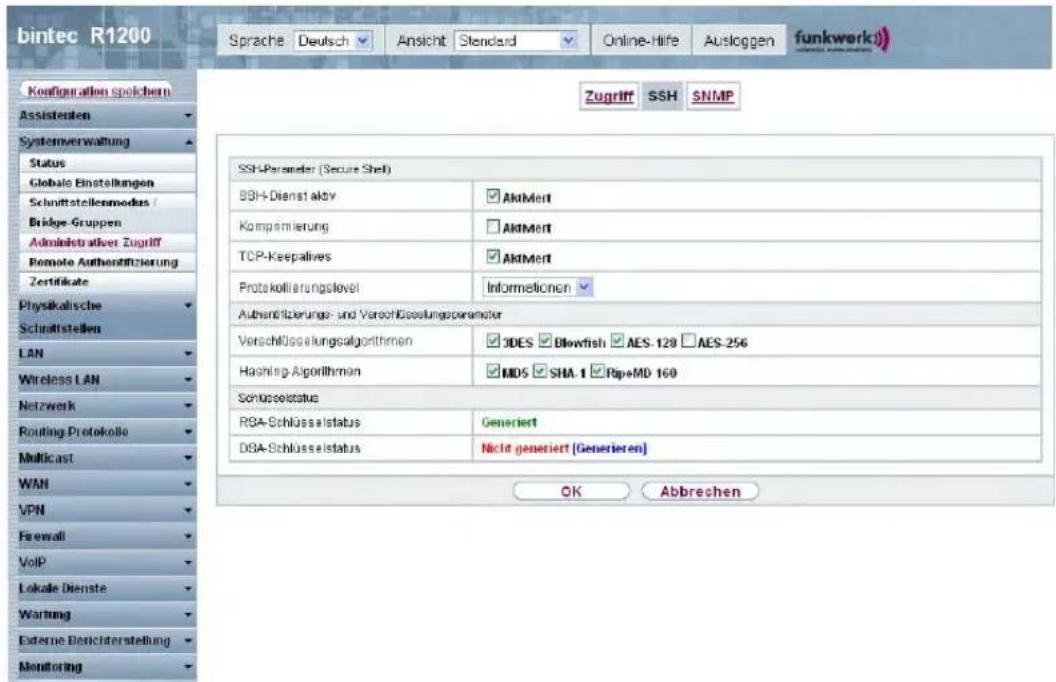Expand the LAN menu
This screenshot has width=1056, height=682.
pos(106,353)
